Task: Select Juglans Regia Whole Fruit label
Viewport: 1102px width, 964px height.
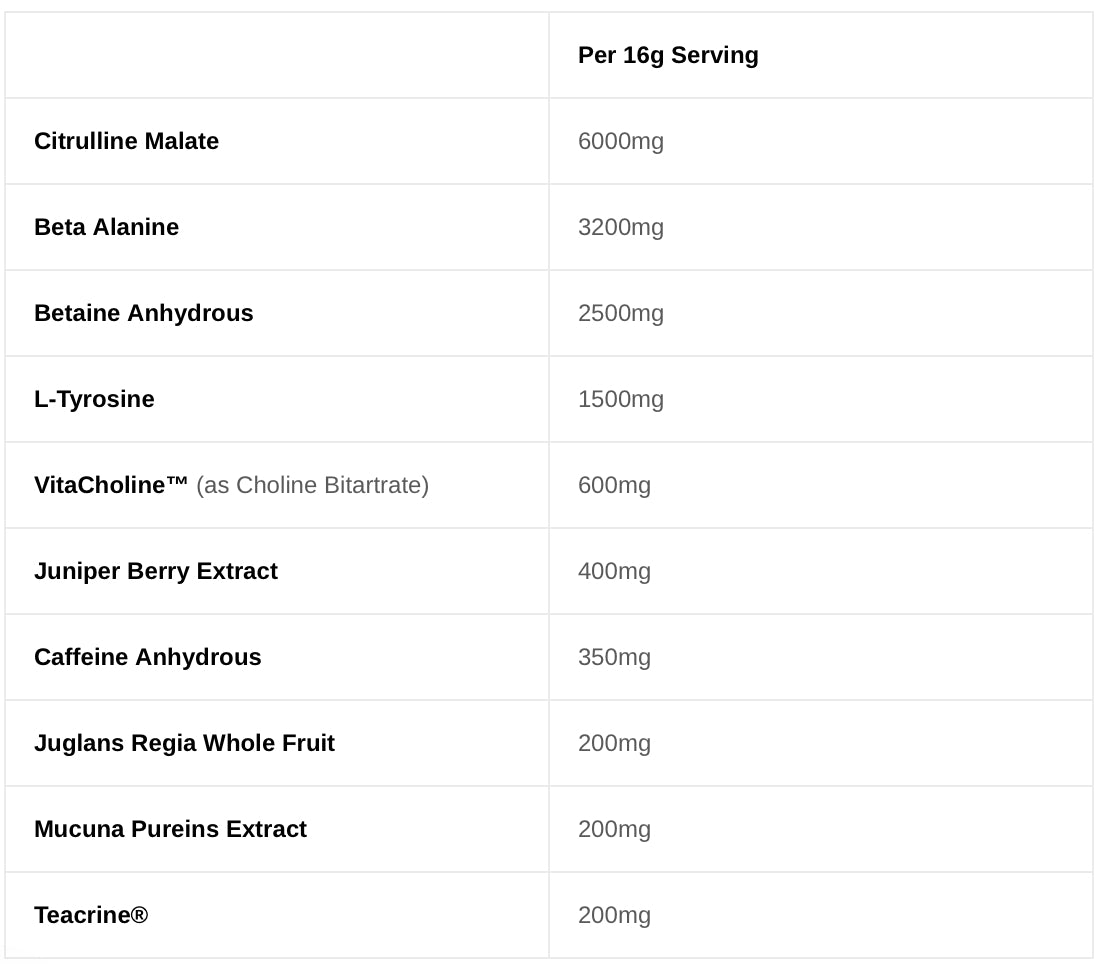Action: [x=185, y=743]
